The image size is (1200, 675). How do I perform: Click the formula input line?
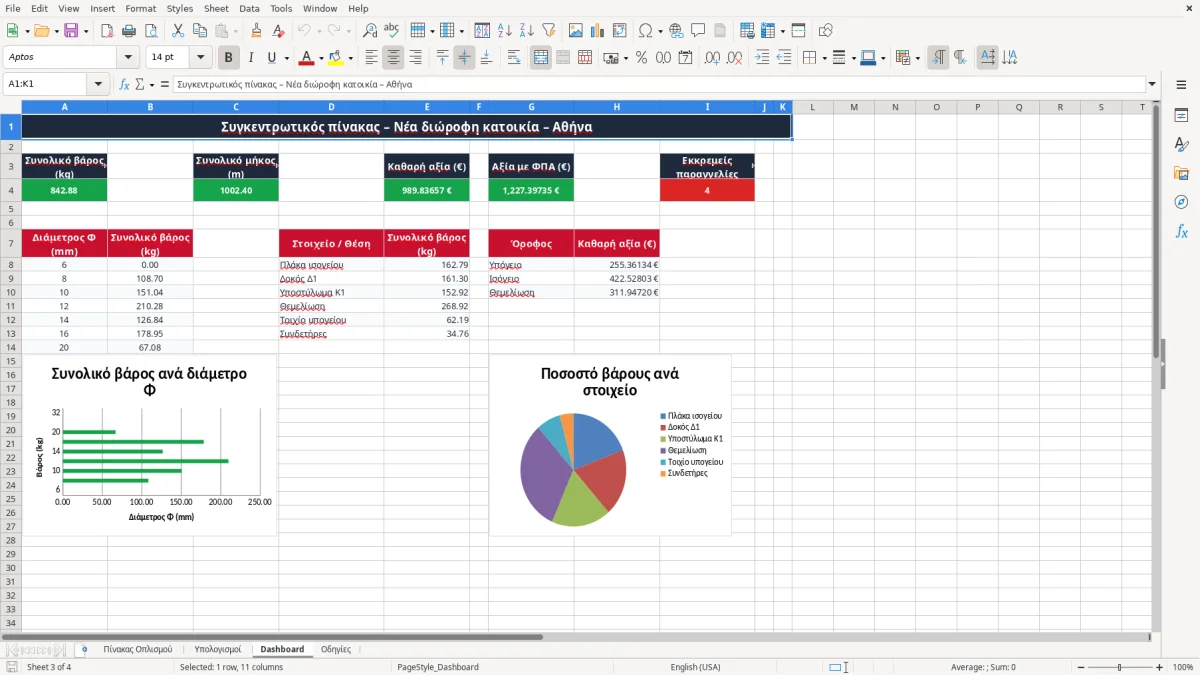(x=658, y=84)
